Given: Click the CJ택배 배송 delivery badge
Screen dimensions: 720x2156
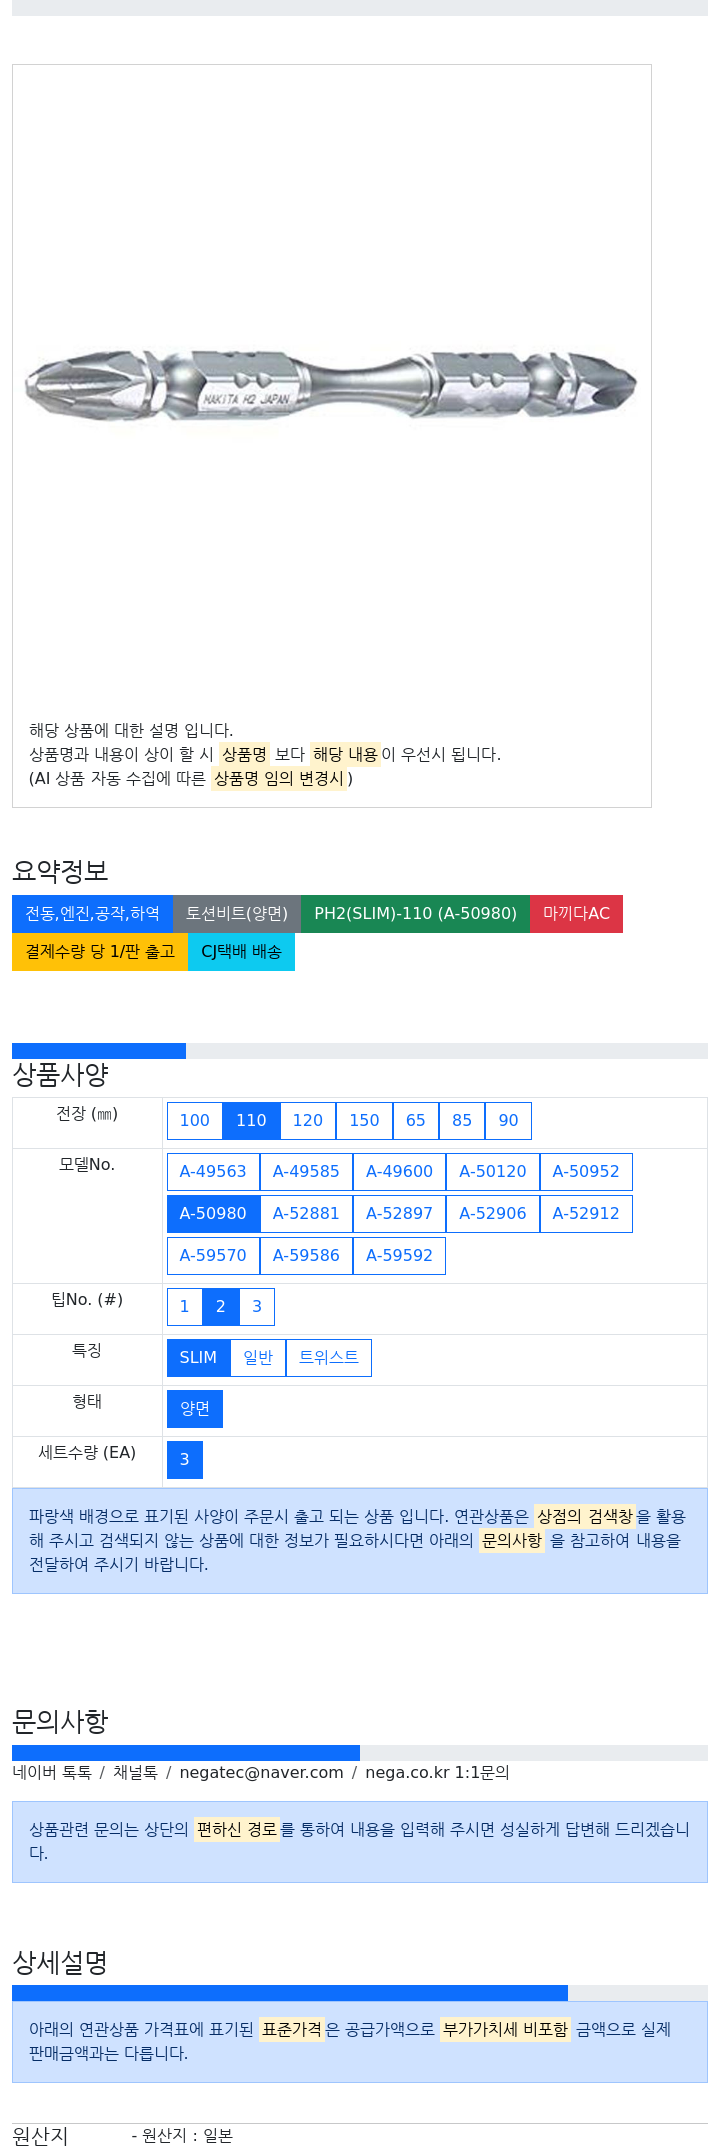Looking at the screenshot, I should 241,952.
